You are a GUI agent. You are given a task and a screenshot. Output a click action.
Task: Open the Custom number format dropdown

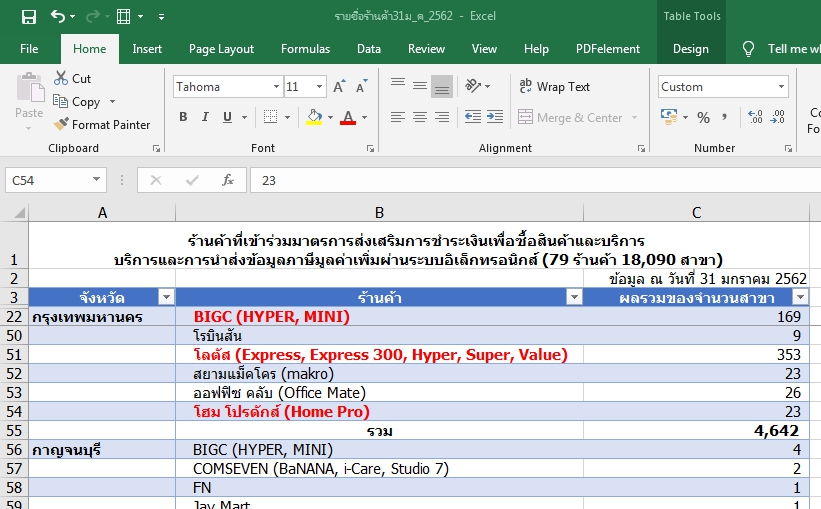(781, 86)
